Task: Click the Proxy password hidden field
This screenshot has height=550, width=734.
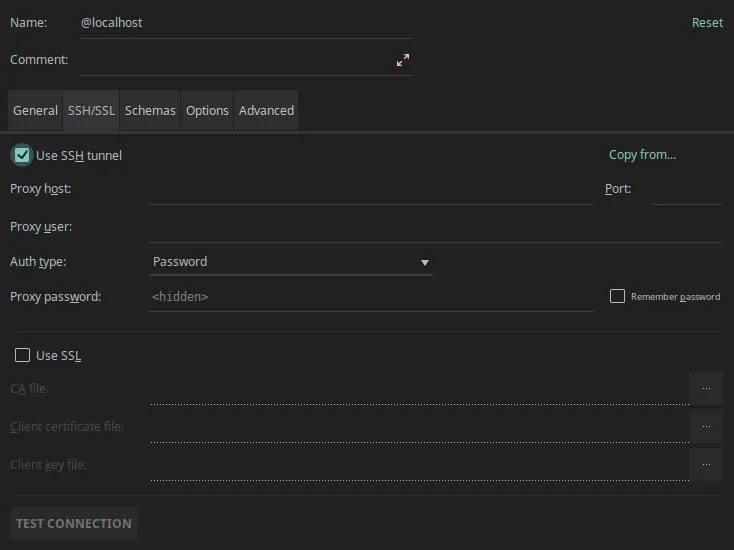Action: [x=371, y=297]
